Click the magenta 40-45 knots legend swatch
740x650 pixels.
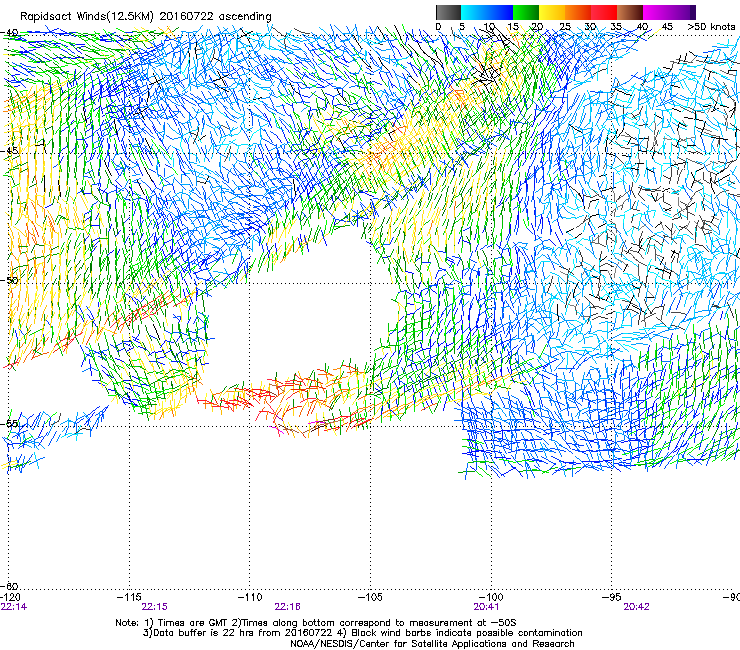tap(656, 12)
